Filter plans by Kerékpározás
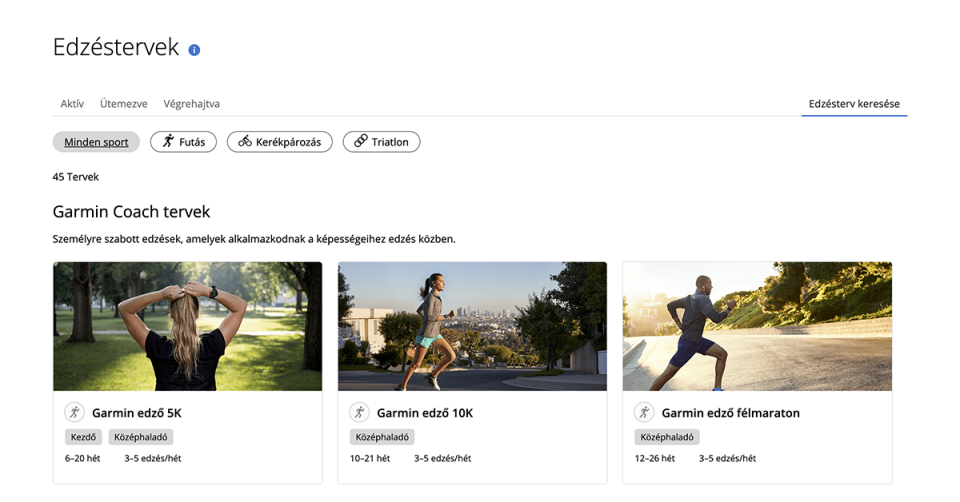Viewport: 960px width, 502px height. 280,142
